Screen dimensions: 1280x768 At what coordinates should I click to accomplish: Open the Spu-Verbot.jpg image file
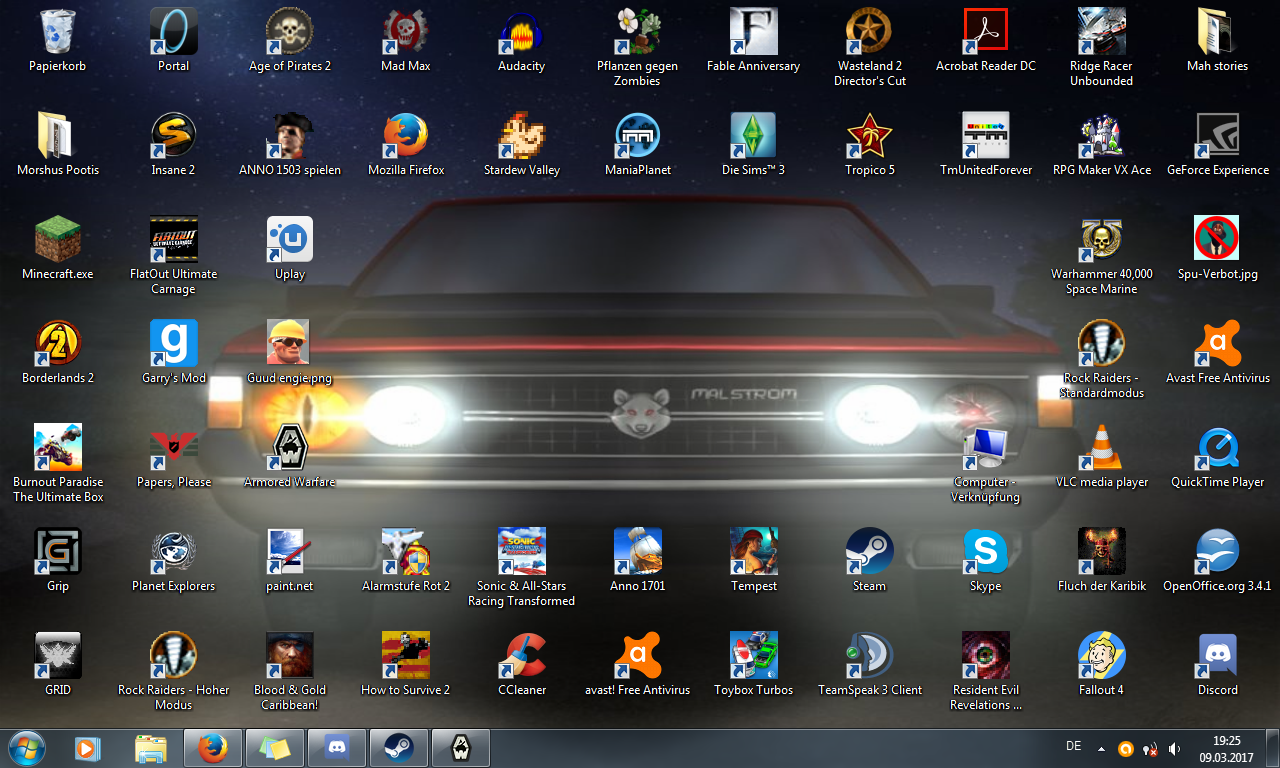[1218, 240]
